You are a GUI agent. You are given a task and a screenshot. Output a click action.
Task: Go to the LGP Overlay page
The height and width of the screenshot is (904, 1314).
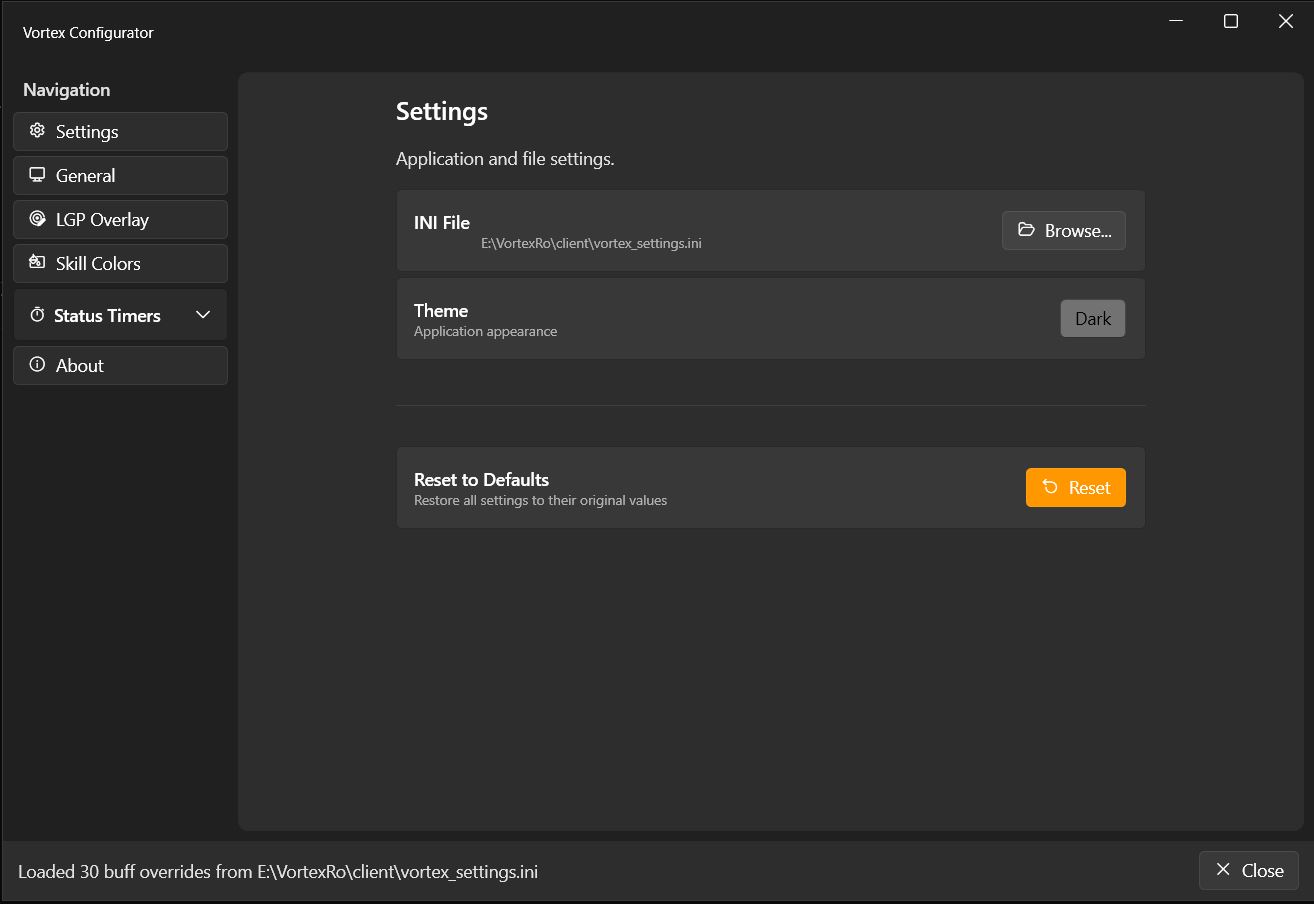coord(120,219)
